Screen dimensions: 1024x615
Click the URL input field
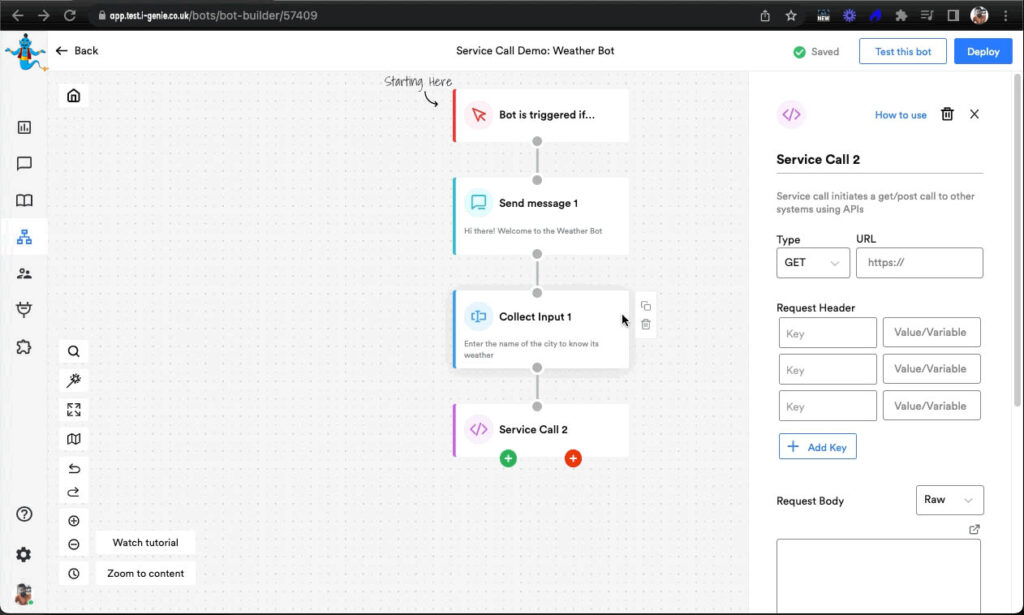[x=919, y=263]
